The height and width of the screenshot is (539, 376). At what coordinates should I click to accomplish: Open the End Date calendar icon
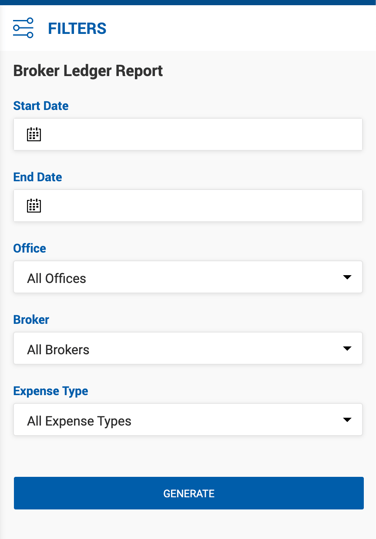point(34,206)
